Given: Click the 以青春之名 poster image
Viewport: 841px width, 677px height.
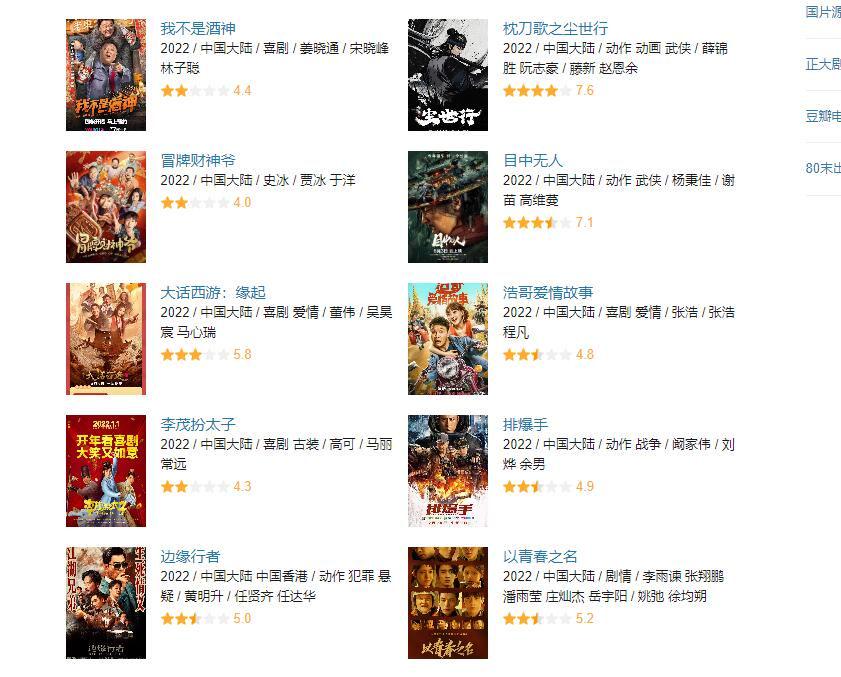Looking at the screenshot, I should pyautogui.click(x=448, y=602).
